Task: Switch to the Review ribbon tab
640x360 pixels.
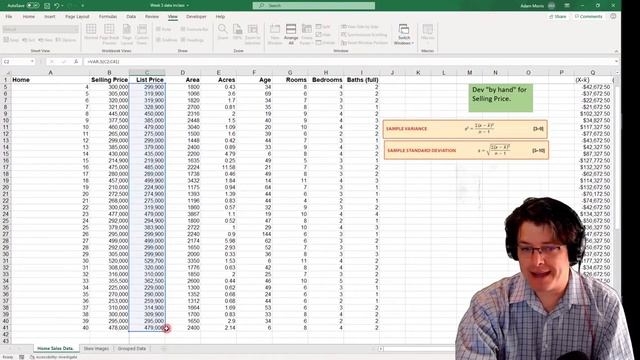Action: click(x=152, y=17)
